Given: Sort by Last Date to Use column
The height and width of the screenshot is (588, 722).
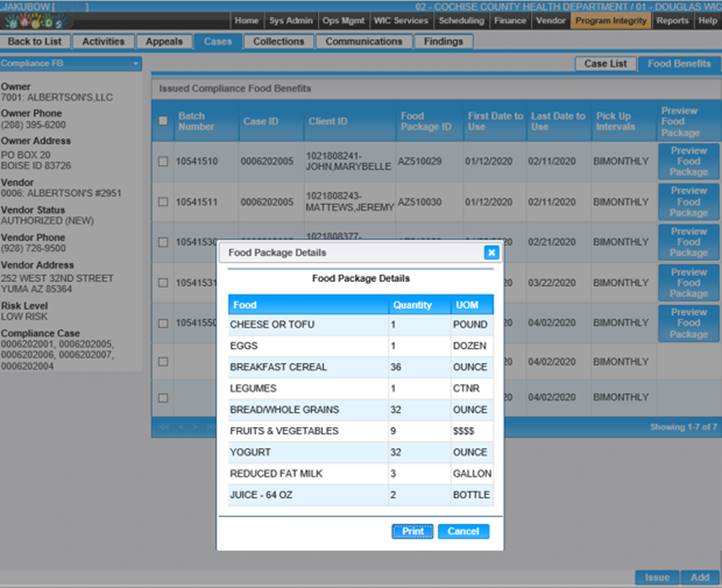Looking at the screenshot, I should point(558,121).
